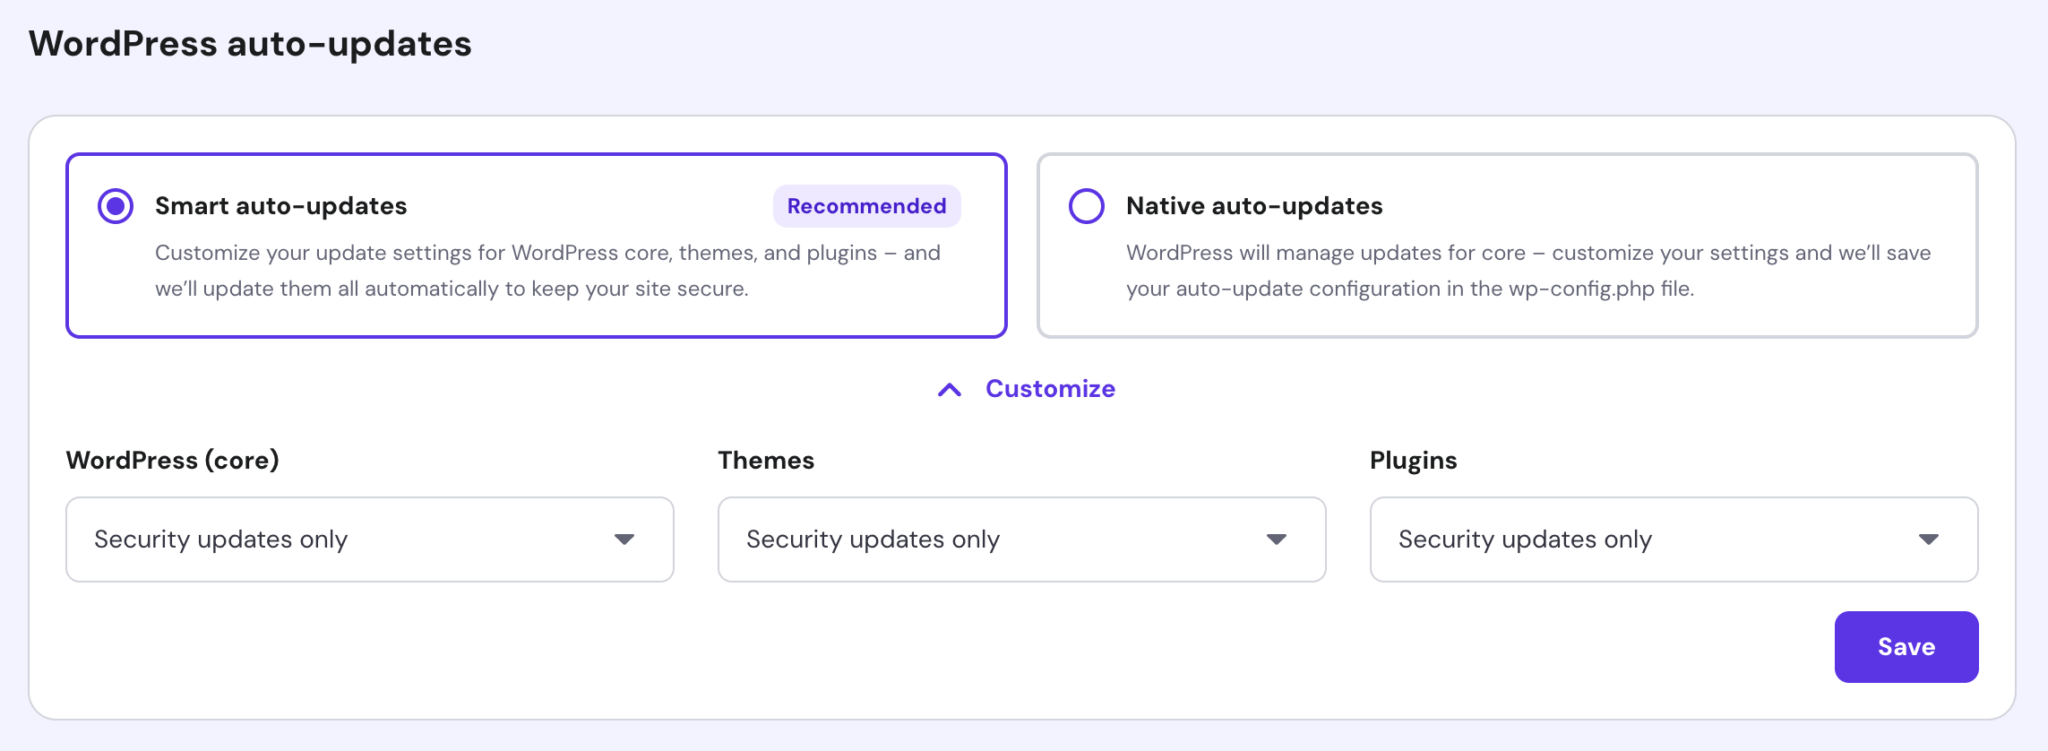Select the Native auto-updates radio button
2048x751 pixels.
[x=1086, y=206]
